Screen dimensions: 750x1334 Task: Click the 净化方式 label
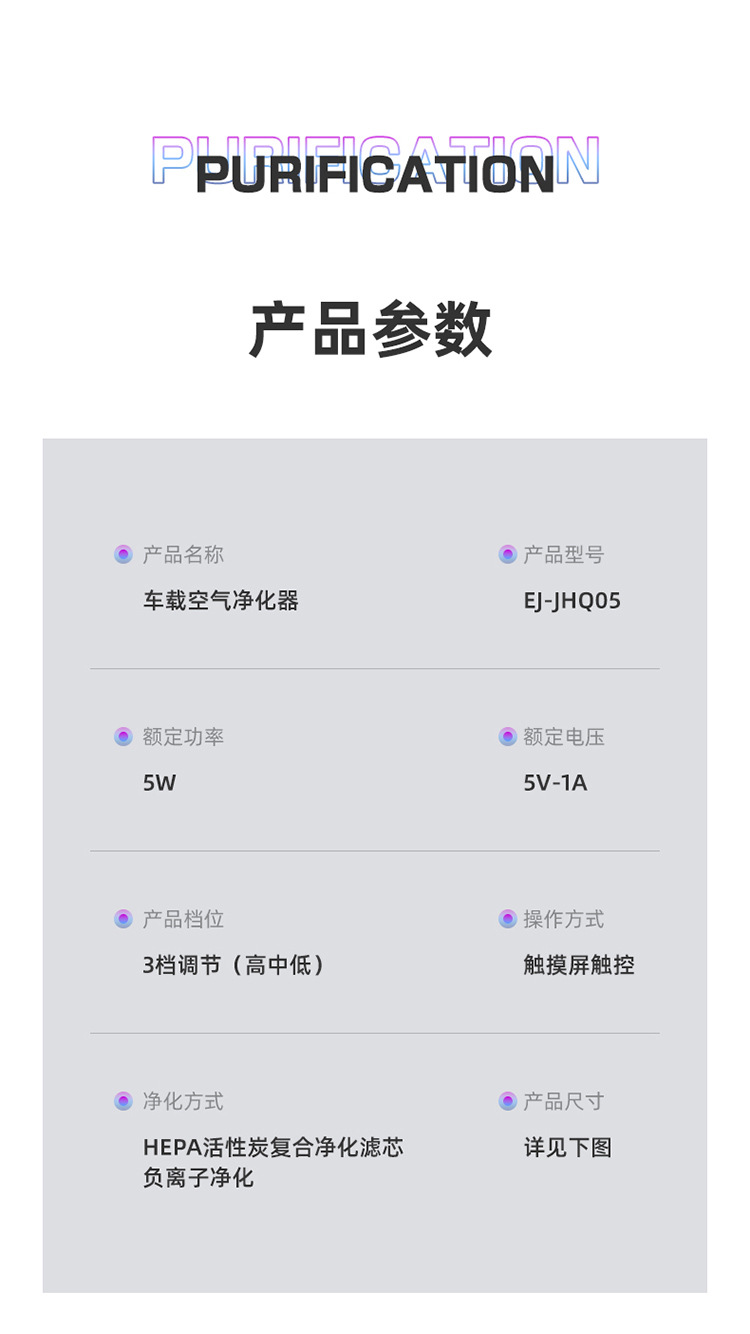pyautogui.click(x=183, y=1101)
